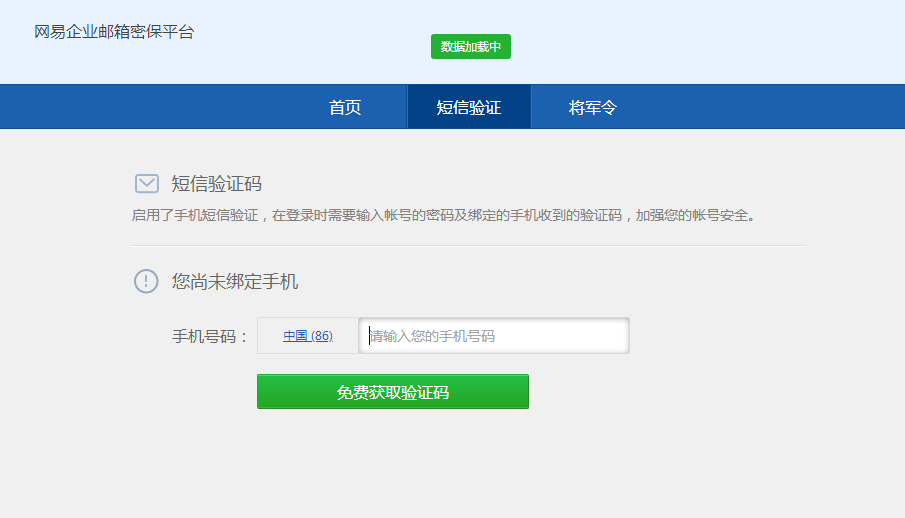Viewport: 905px width, 518px height.
Task: Focus the phone number input field
Action: (x=494, y=336)
